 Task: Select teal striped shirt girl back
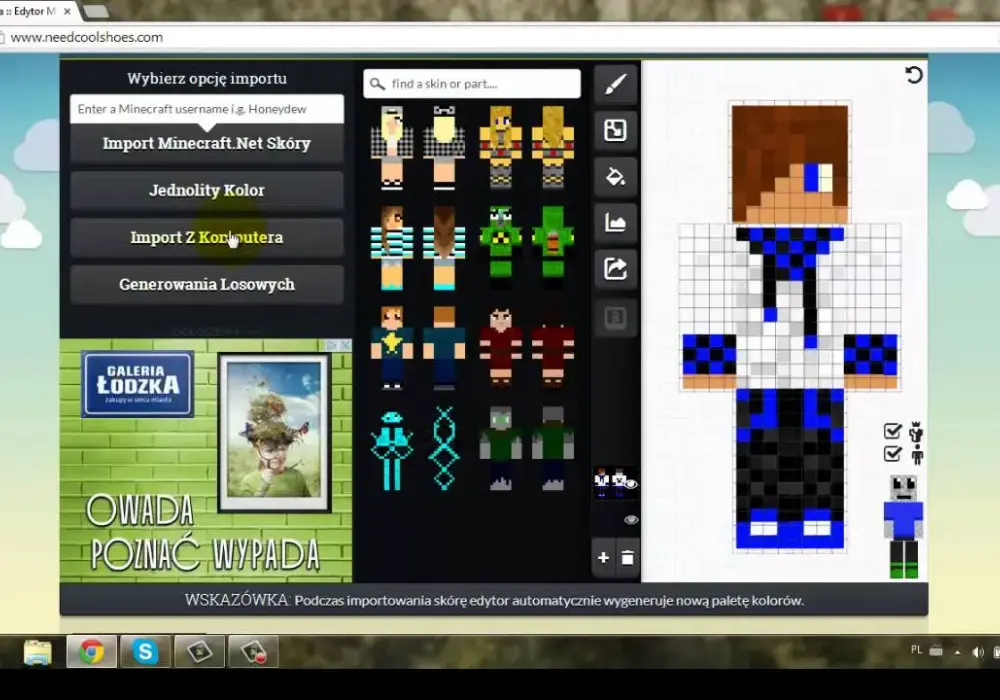point(444,248)
